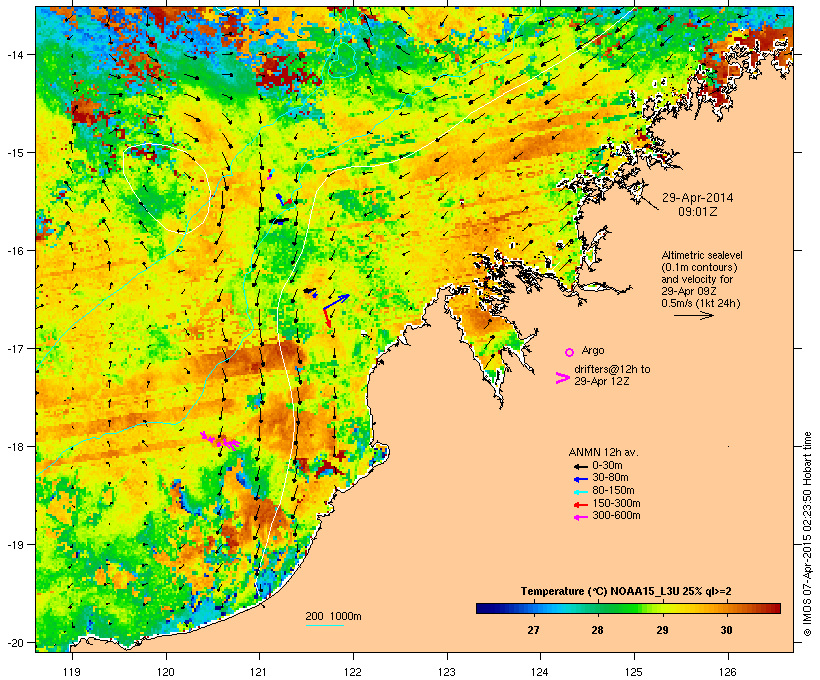Click the 09:01Z time label
Screen dimensions: 820x680
tap(698, 212)
